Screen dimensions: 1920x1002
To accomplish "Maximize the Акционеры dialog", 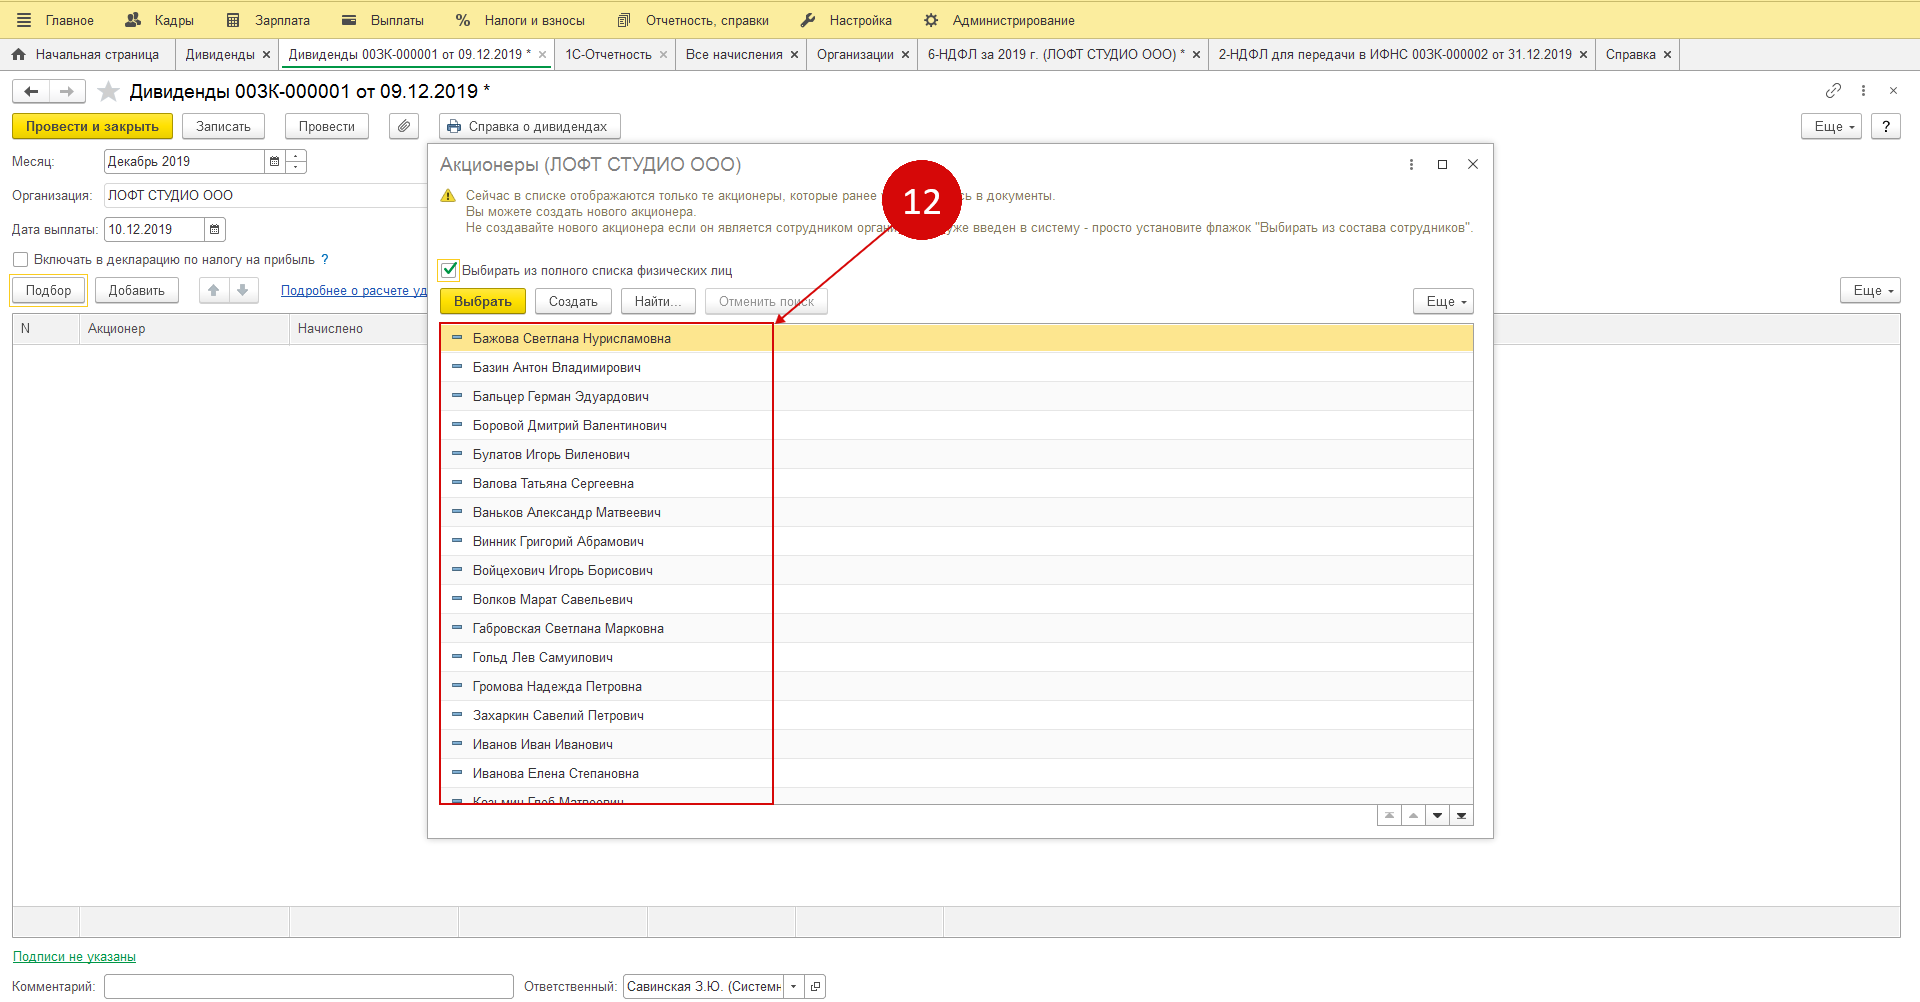I will tap(1442, 164).
